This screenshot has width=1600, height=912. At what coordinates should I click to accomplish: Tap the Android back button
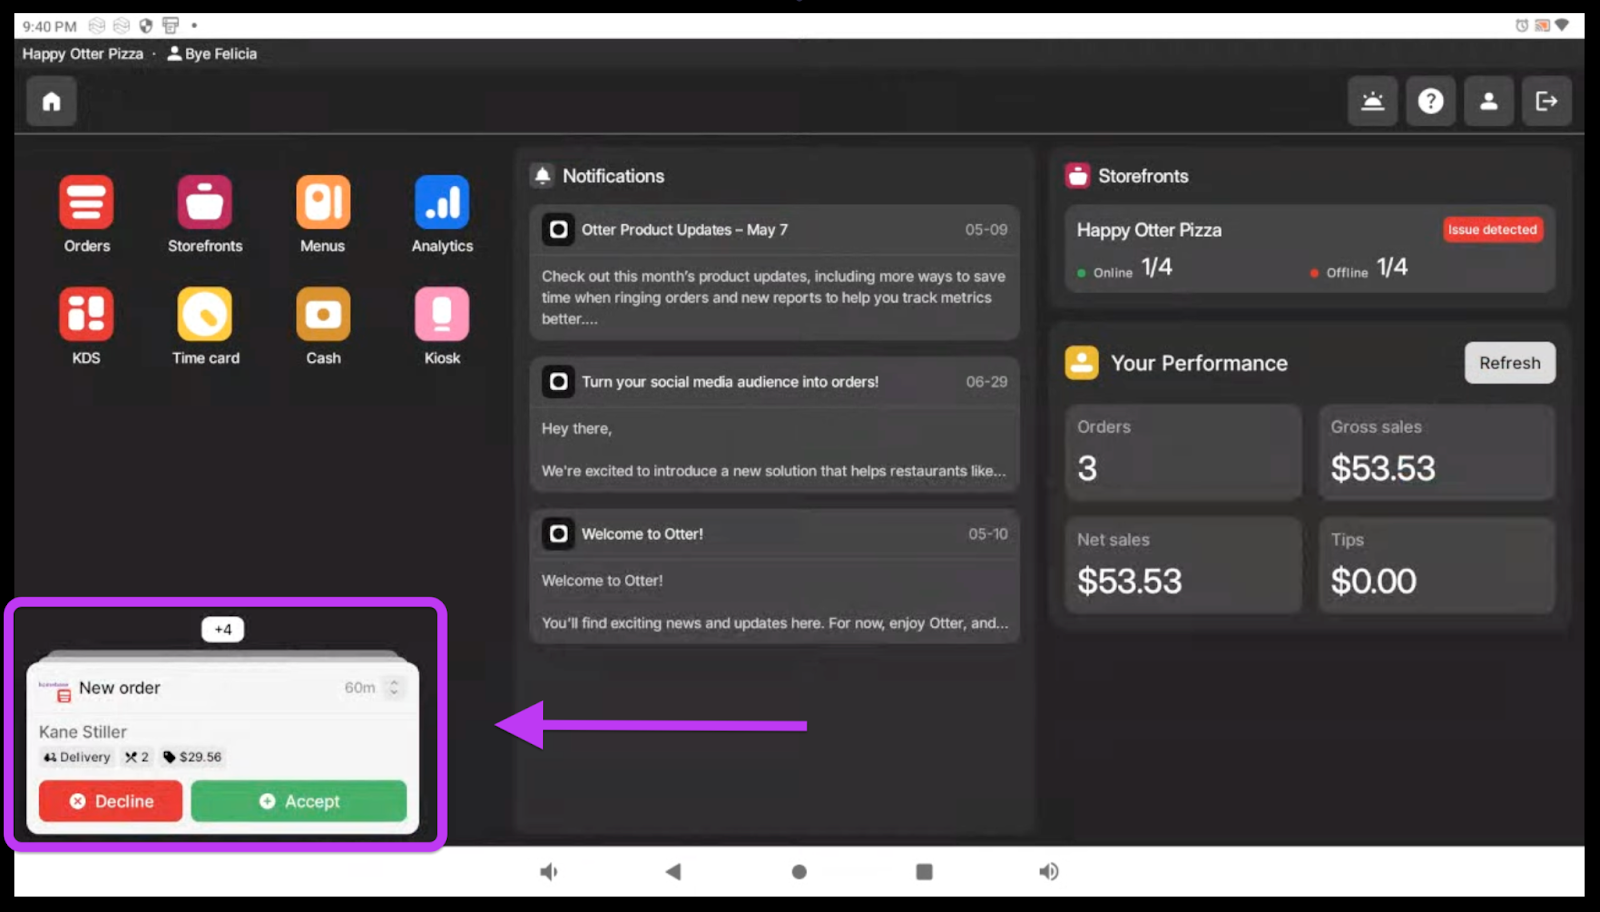click(673, 872)
